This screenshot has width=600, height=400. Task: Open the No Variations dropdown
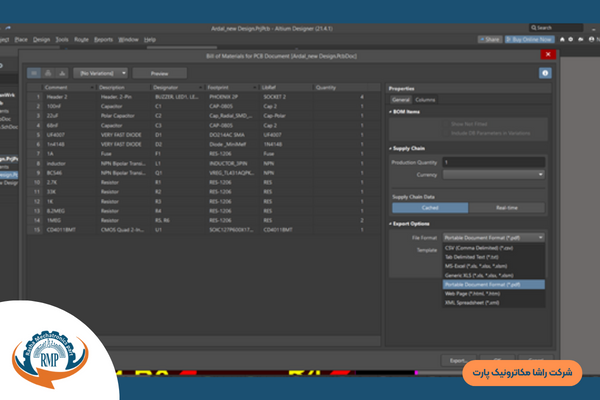tap(103, 73)
